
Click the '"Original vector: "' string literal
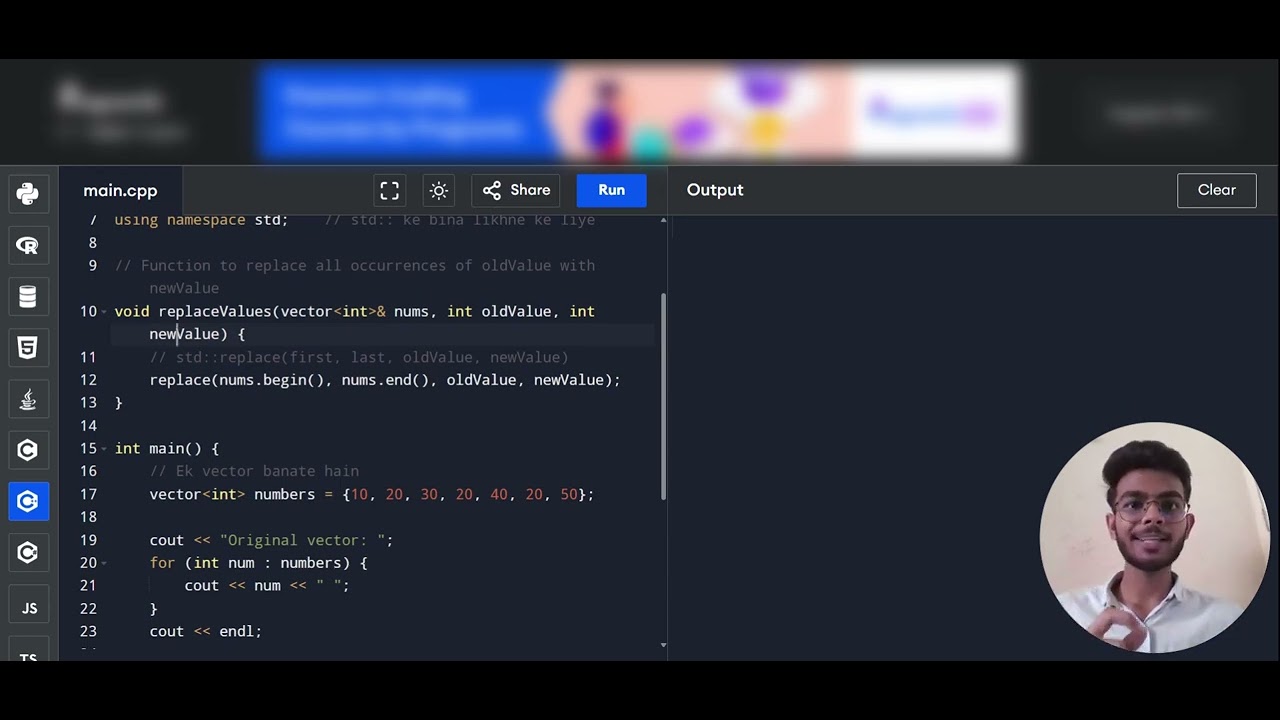302,540
